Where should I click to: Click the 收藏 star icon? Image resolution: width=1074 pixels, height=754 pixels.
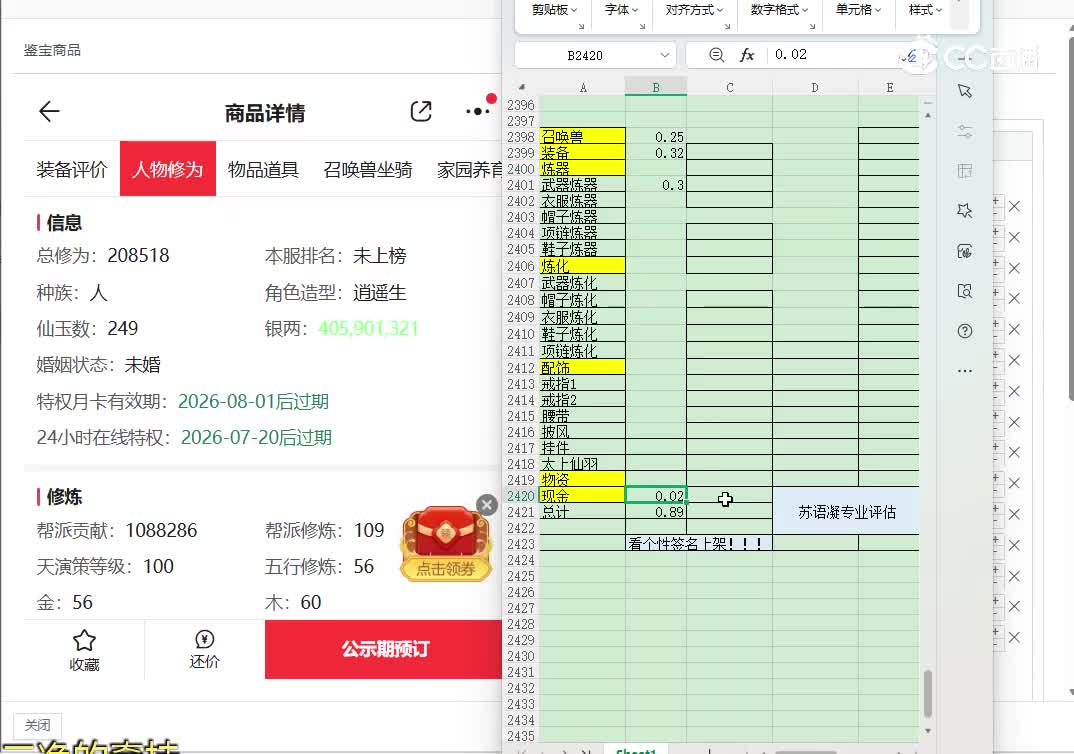84,641
